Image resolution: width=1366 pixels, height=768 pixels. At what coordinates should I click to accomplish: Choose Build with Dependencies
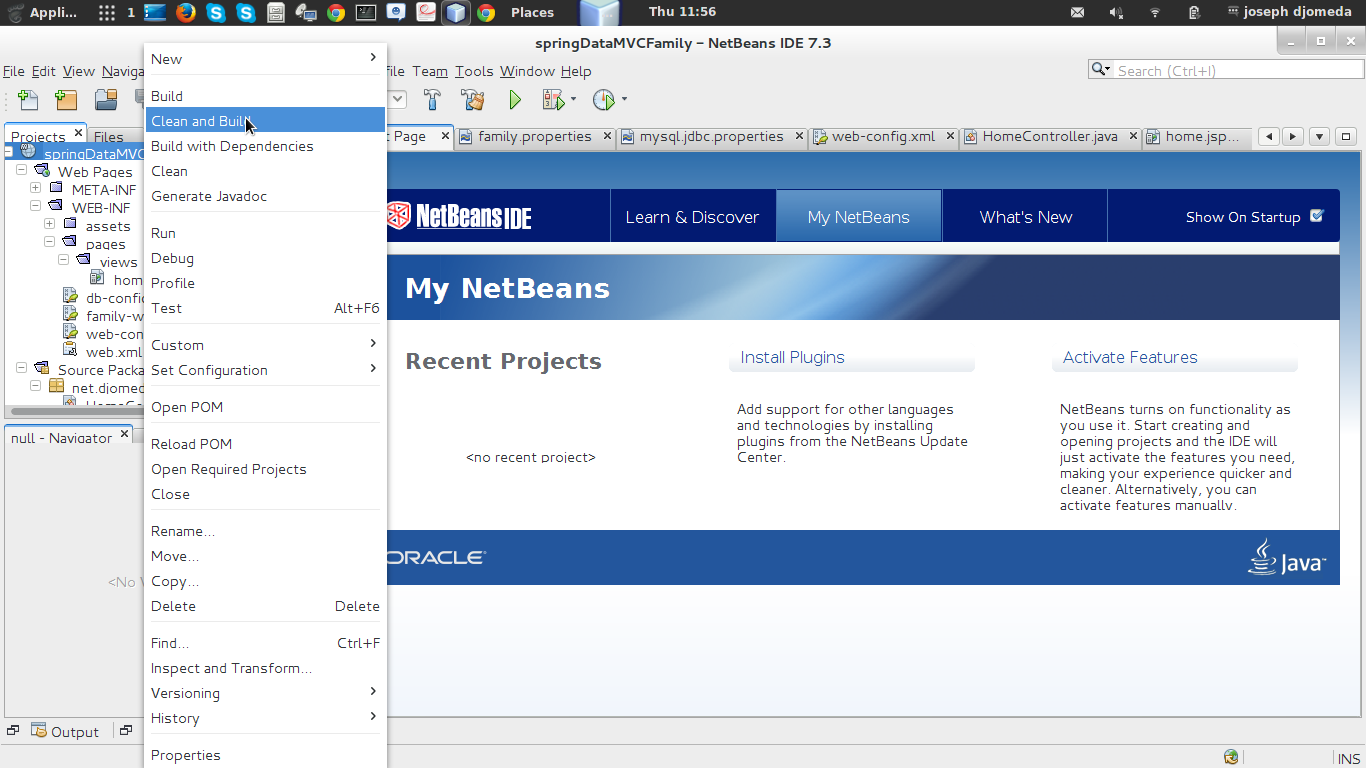[x=265, y=146]
